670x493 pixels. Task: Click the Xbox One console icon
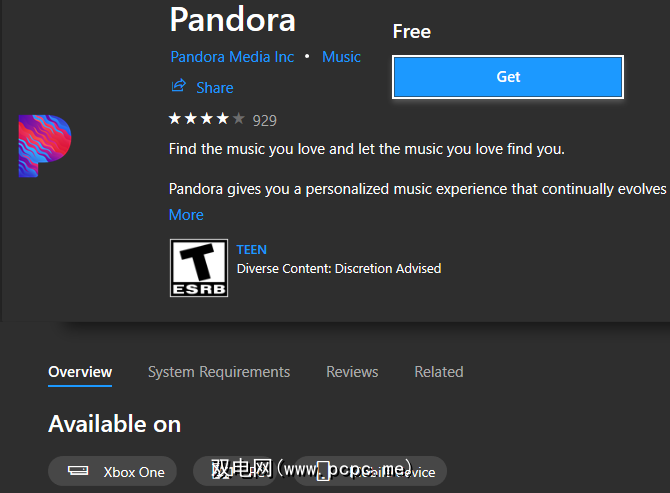click(x=78, y=471)
